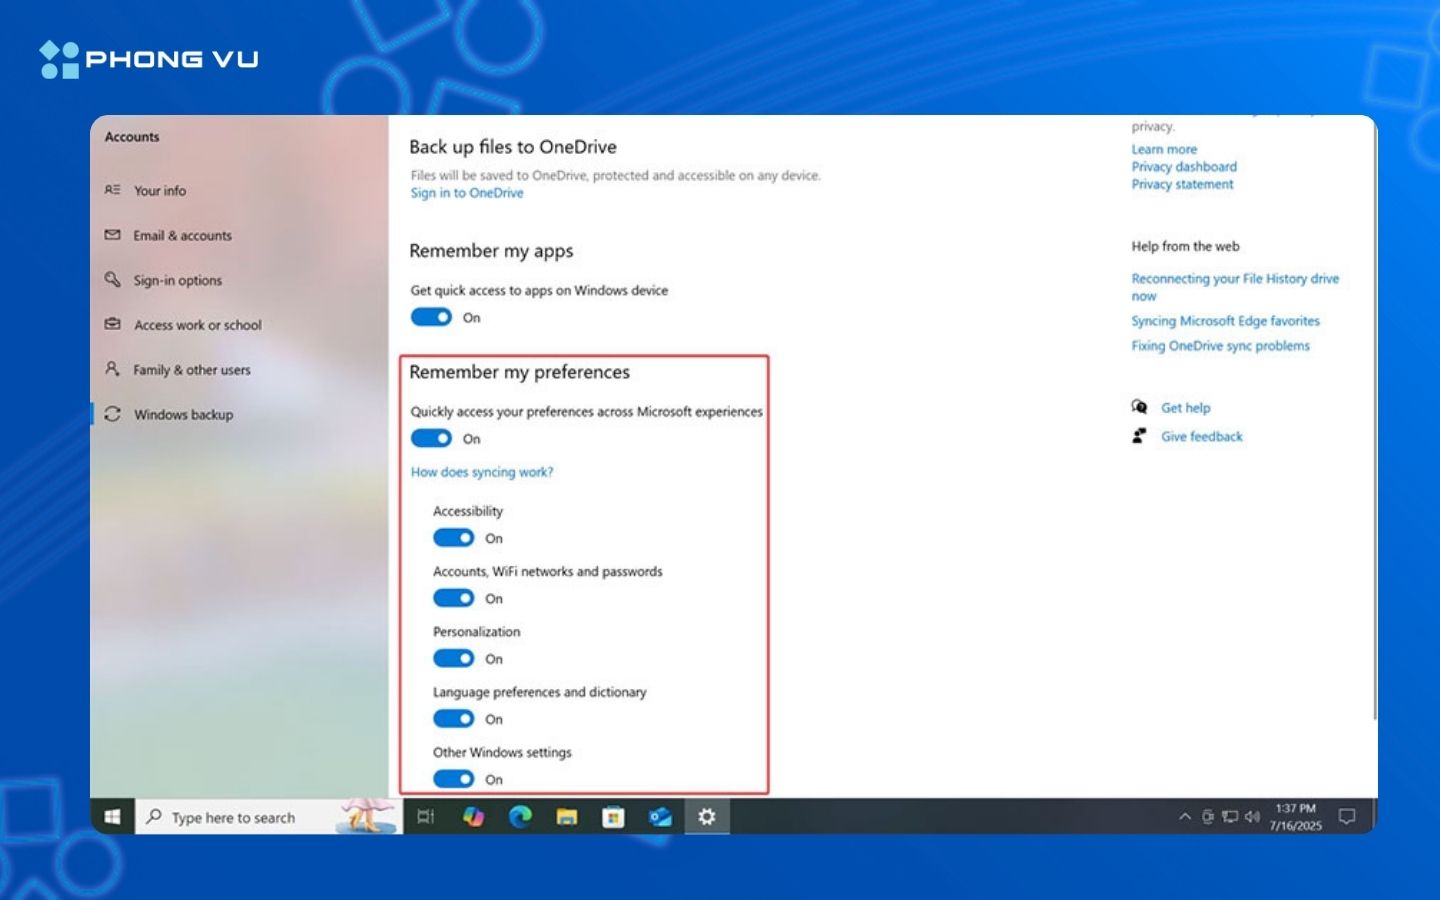Open File Explorer from the taskbar
This screenshot has width=1440, height=900.
pos(567,817)
